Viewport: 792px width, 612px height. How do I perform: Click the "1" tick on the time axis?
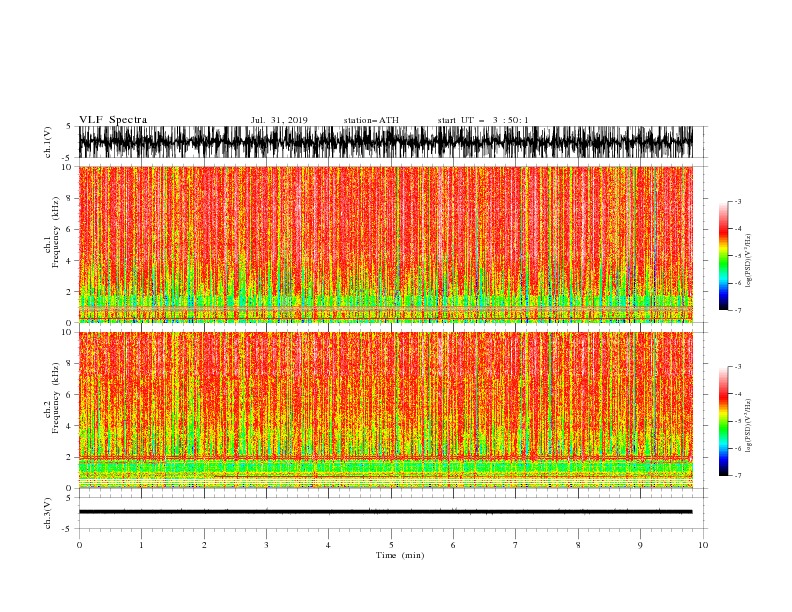[x=141, y=545]
